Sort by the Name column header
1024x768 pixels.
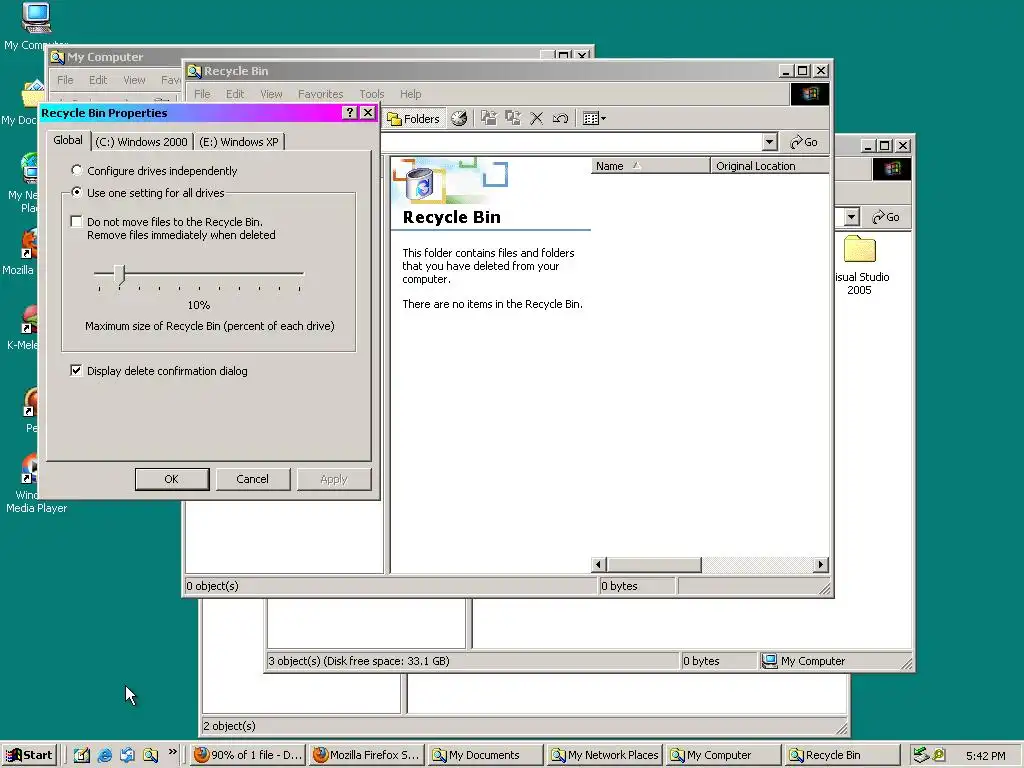650,166
